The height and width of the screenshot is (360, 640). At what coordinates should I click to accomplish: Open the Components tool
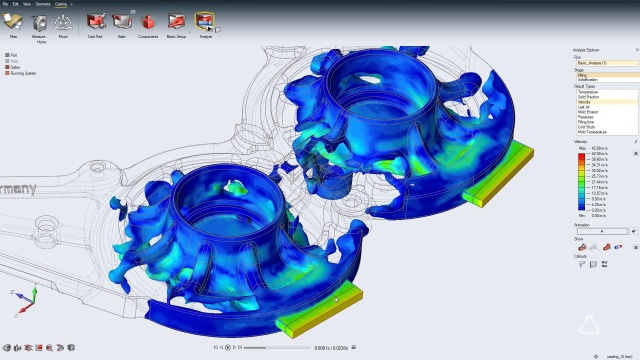click(148, 22)
